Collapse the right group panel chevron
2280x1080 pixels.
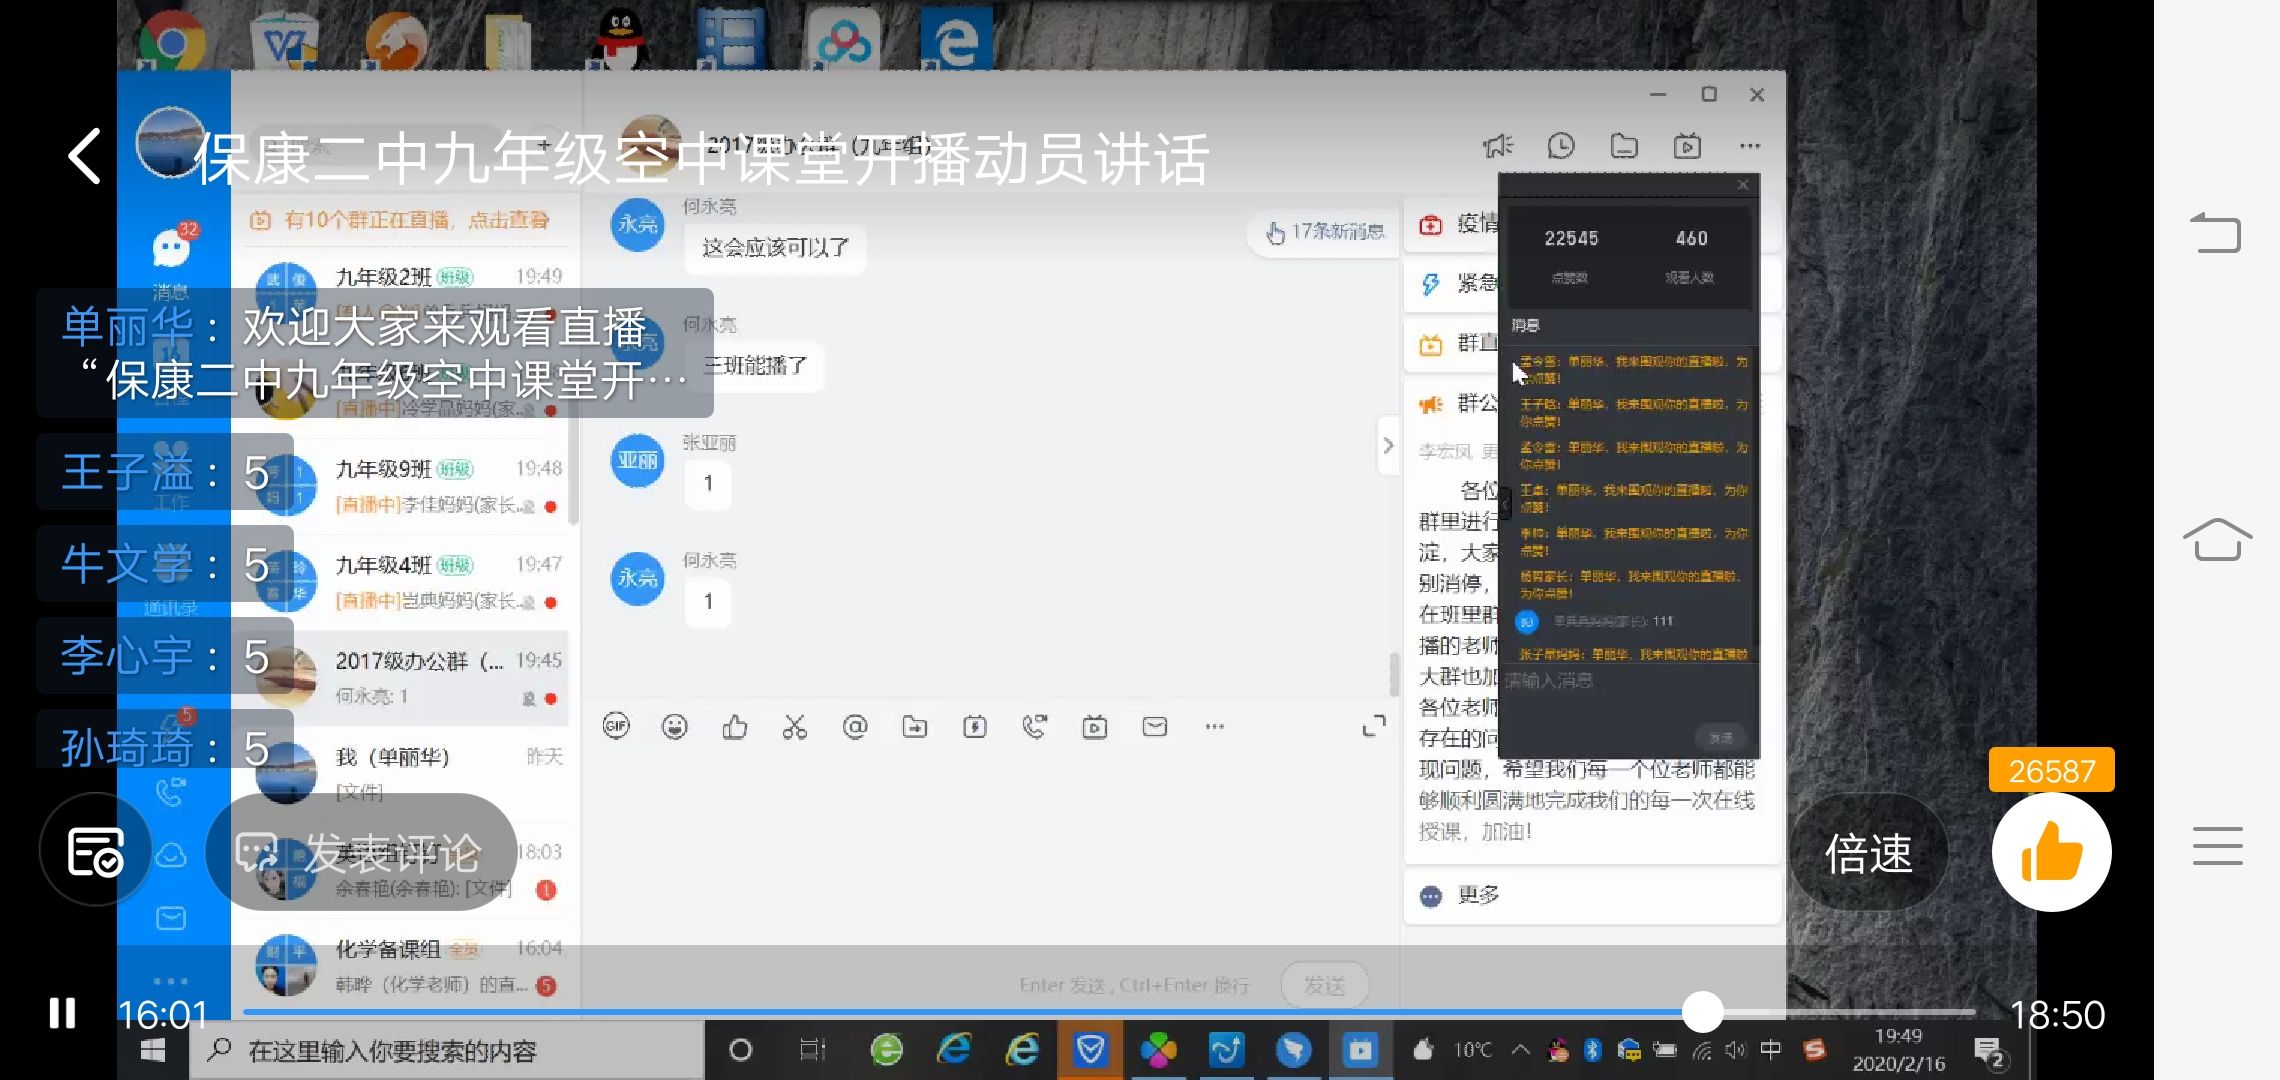(1388, 446)
